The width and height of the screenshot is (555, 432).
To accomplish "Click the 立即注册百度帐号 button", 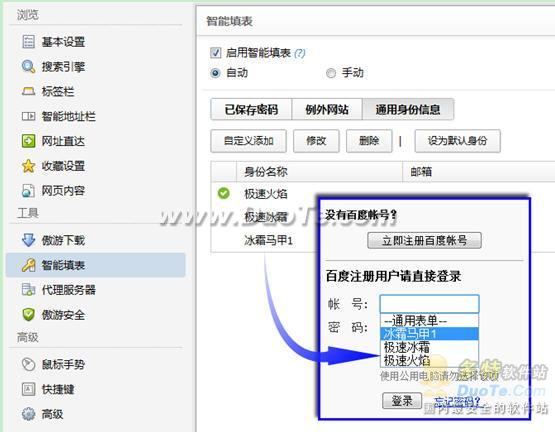I will [424, 240].
